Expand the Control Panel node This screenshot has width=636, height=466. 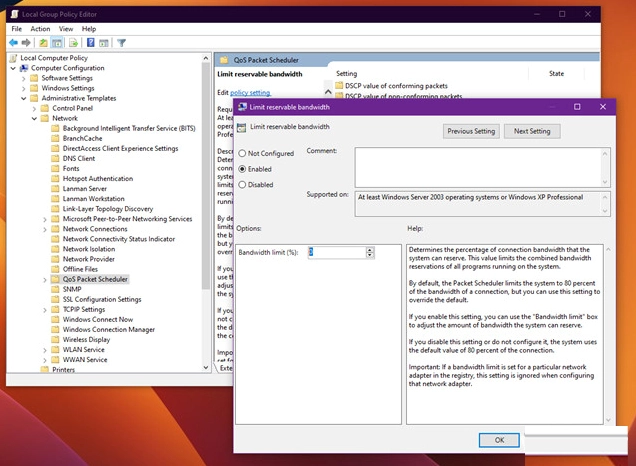34,109
